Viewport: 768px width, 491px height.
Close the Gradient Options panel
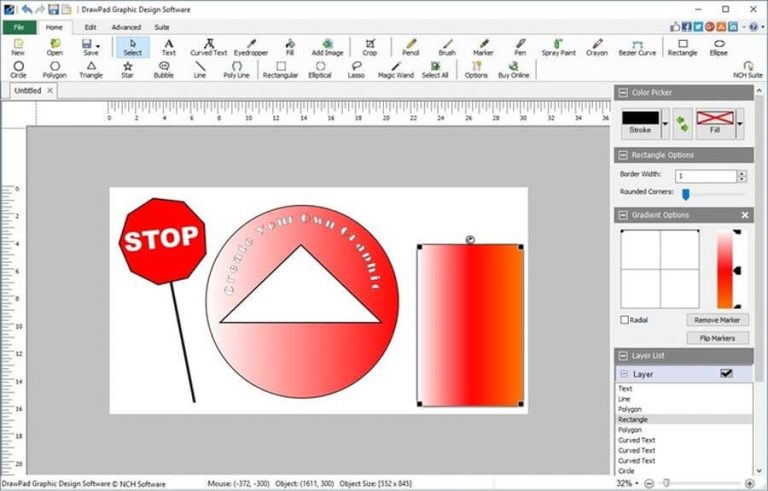(x=744, y=215)
